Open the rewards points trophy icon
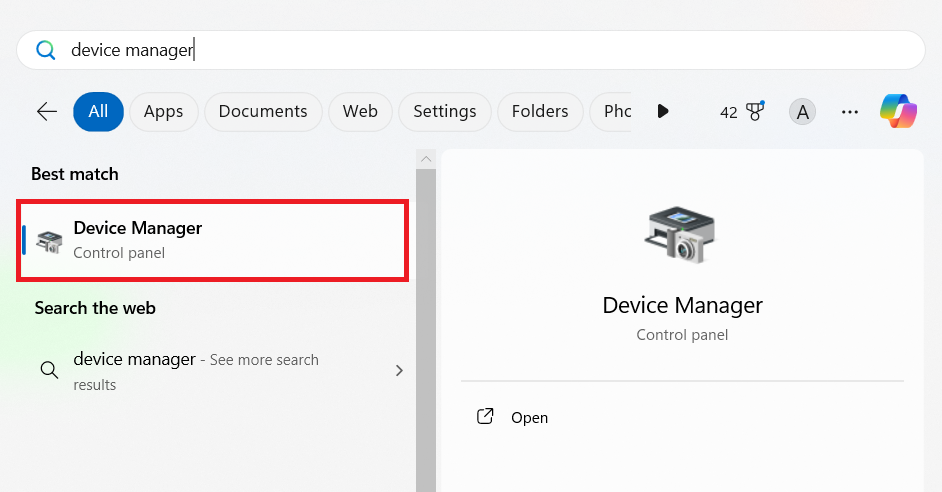Viewport: 942px width, 492px height. pyautogui.click(x=755, y=111)
